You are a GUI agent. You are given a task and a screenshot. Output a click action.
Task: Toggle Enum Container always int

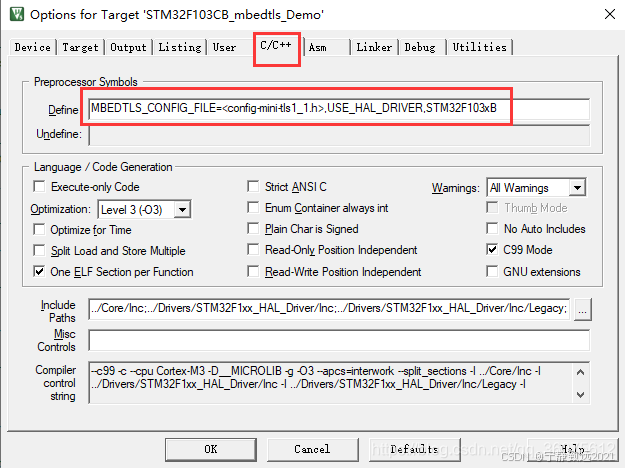(x=253, y=207)
